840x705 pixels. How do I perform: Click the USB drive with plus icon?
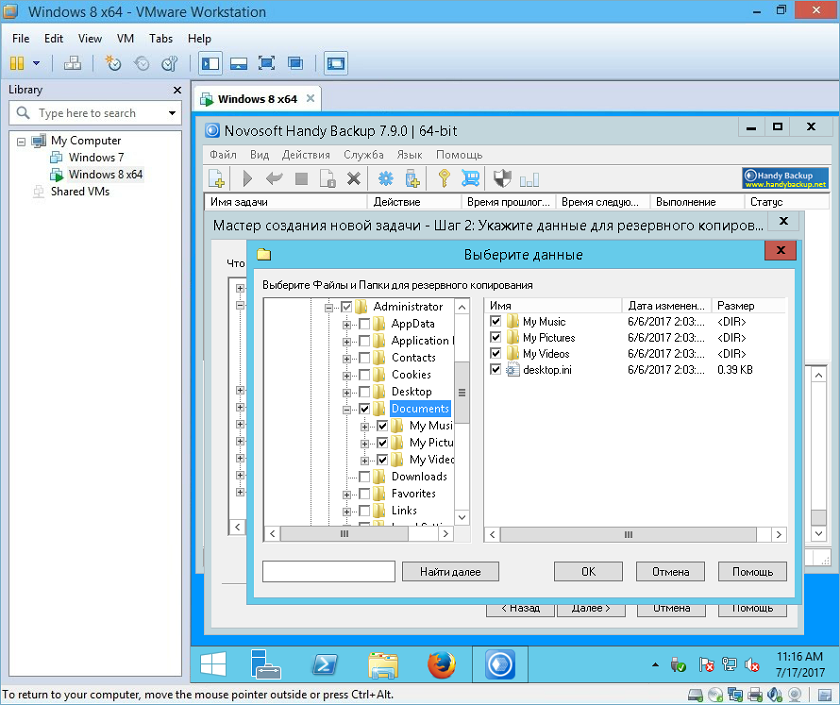(x=412, y=179)
